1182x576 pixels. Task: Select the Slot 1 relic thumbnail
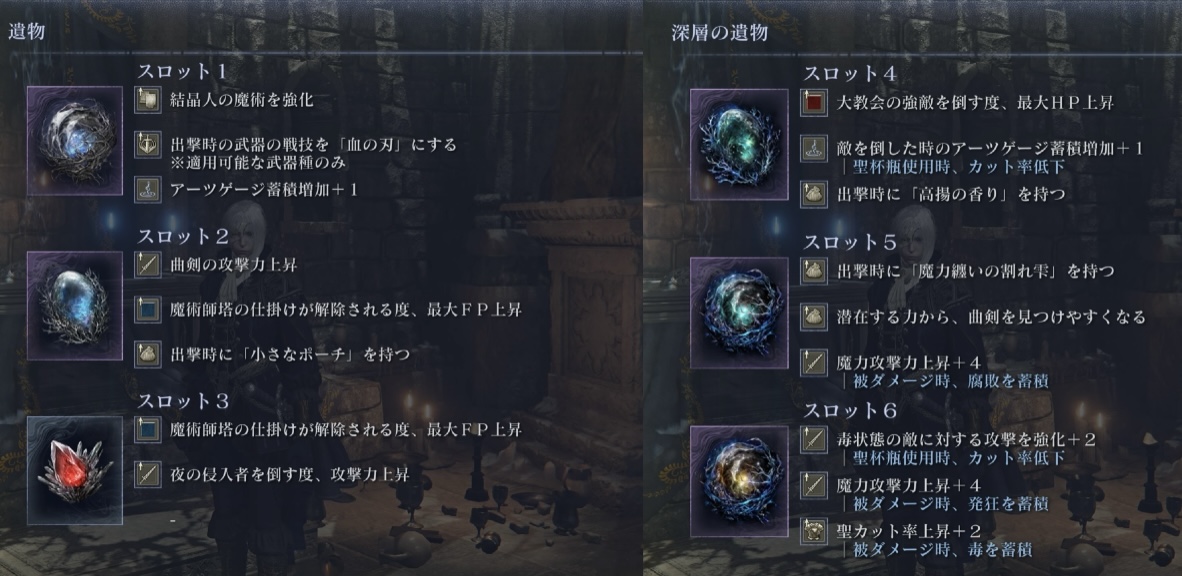(75, 140)
